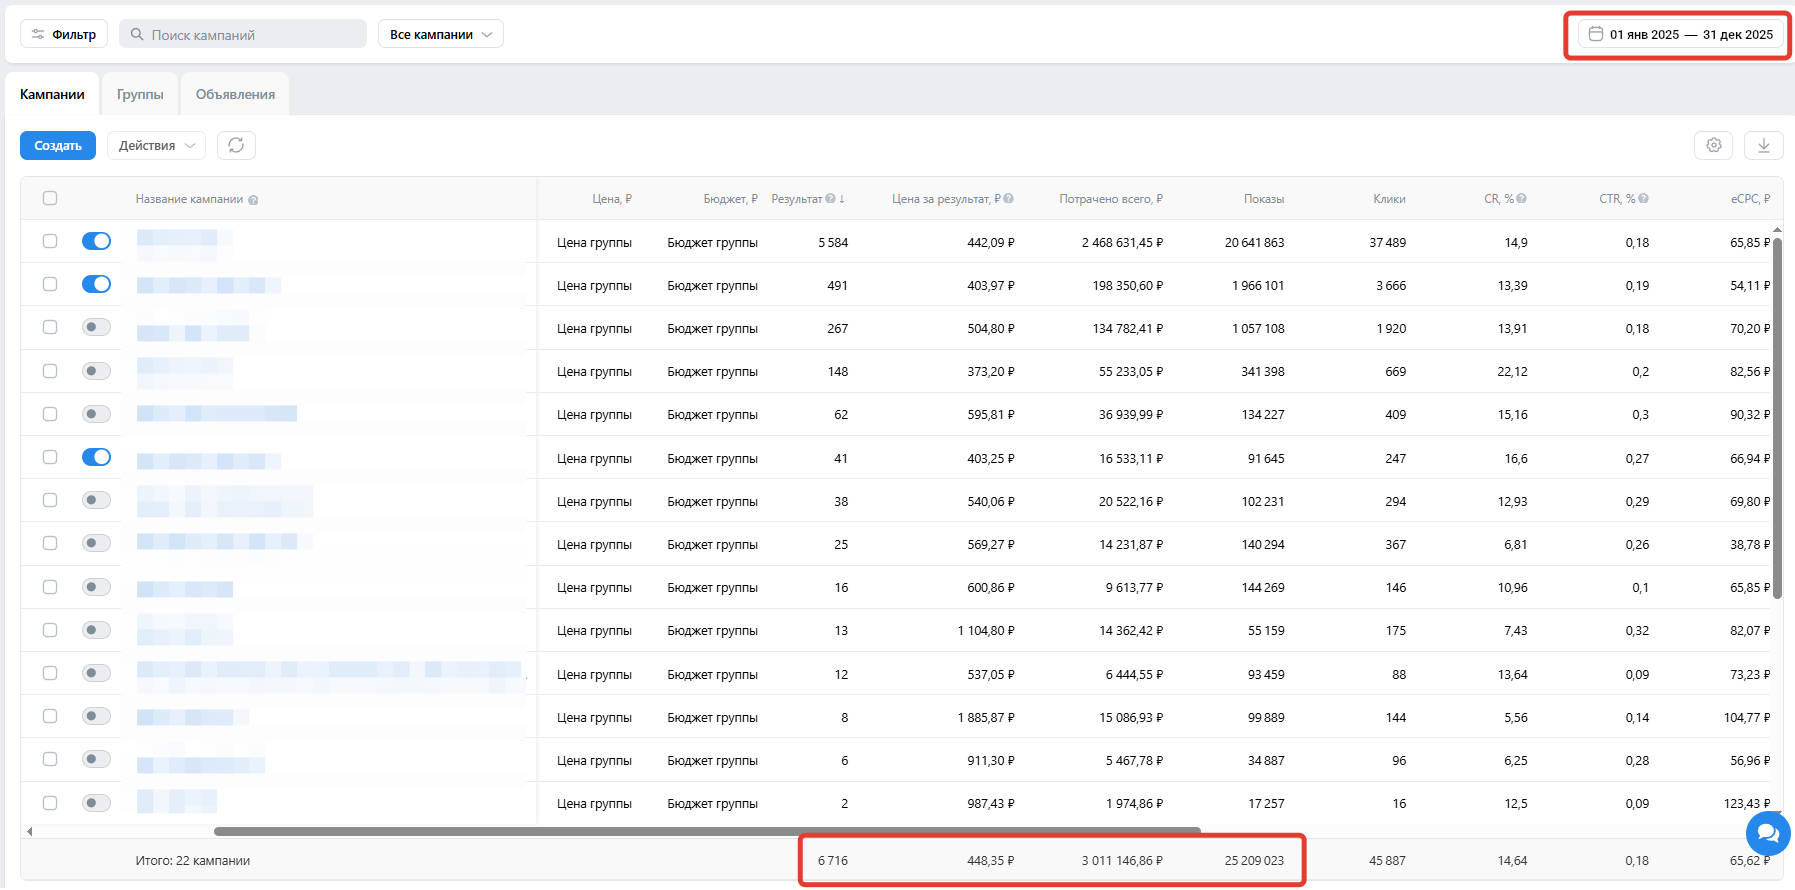This screenshot has width=1795, height=890.
Task: Sort campaigns by the Клики header
Action: pyautogui.click(x=1389, y=199)
